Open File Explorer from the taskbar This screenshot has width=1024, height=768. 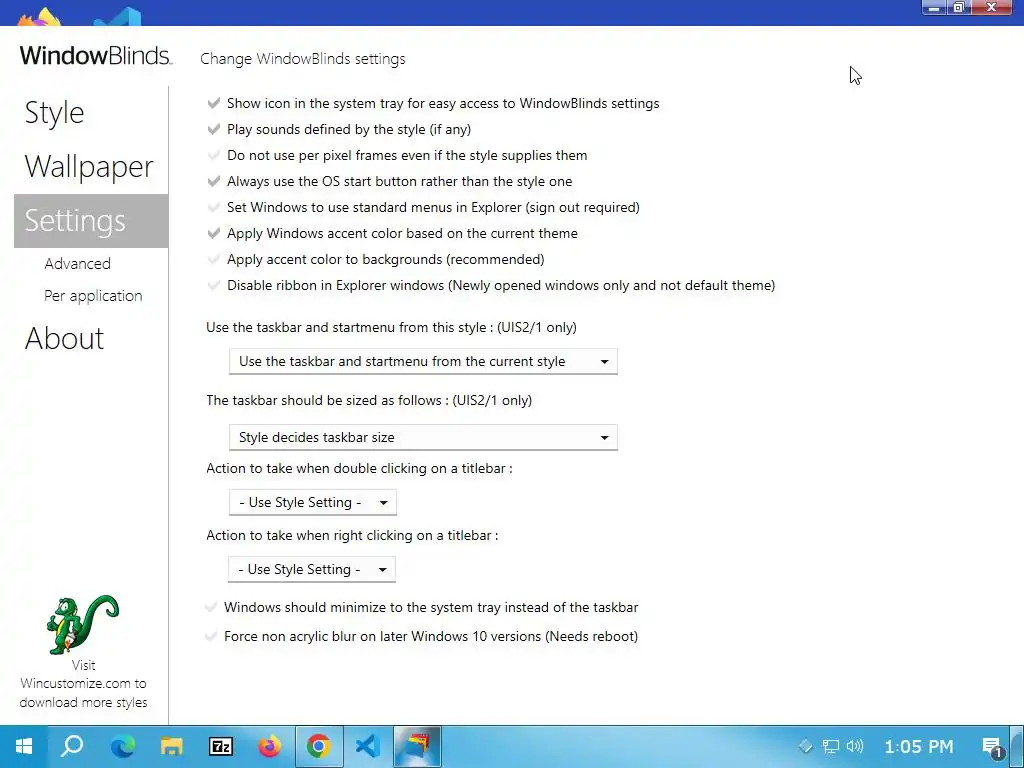pyautogui.click(x=171, y=746)
